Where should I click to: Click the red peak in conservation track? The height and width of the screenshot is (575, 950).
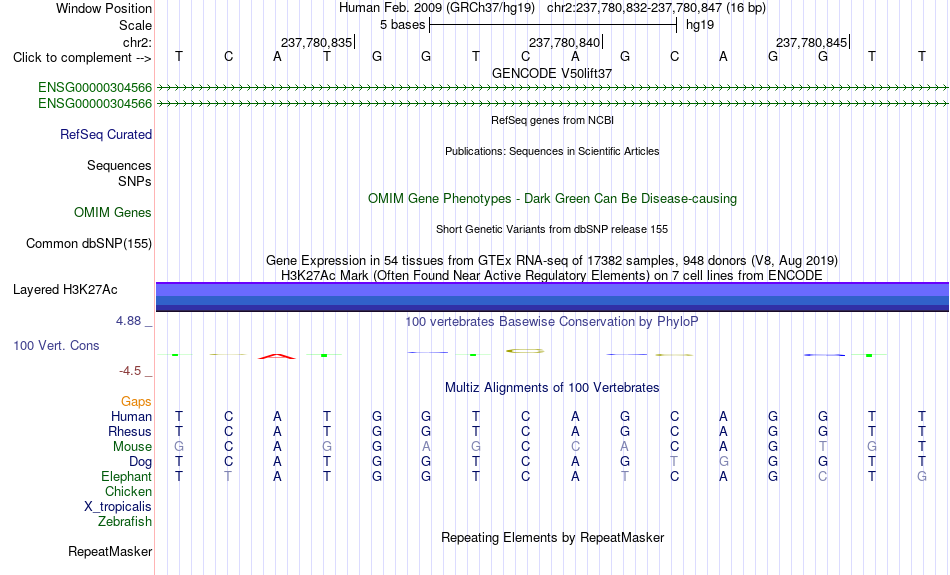tap(277, 356)
